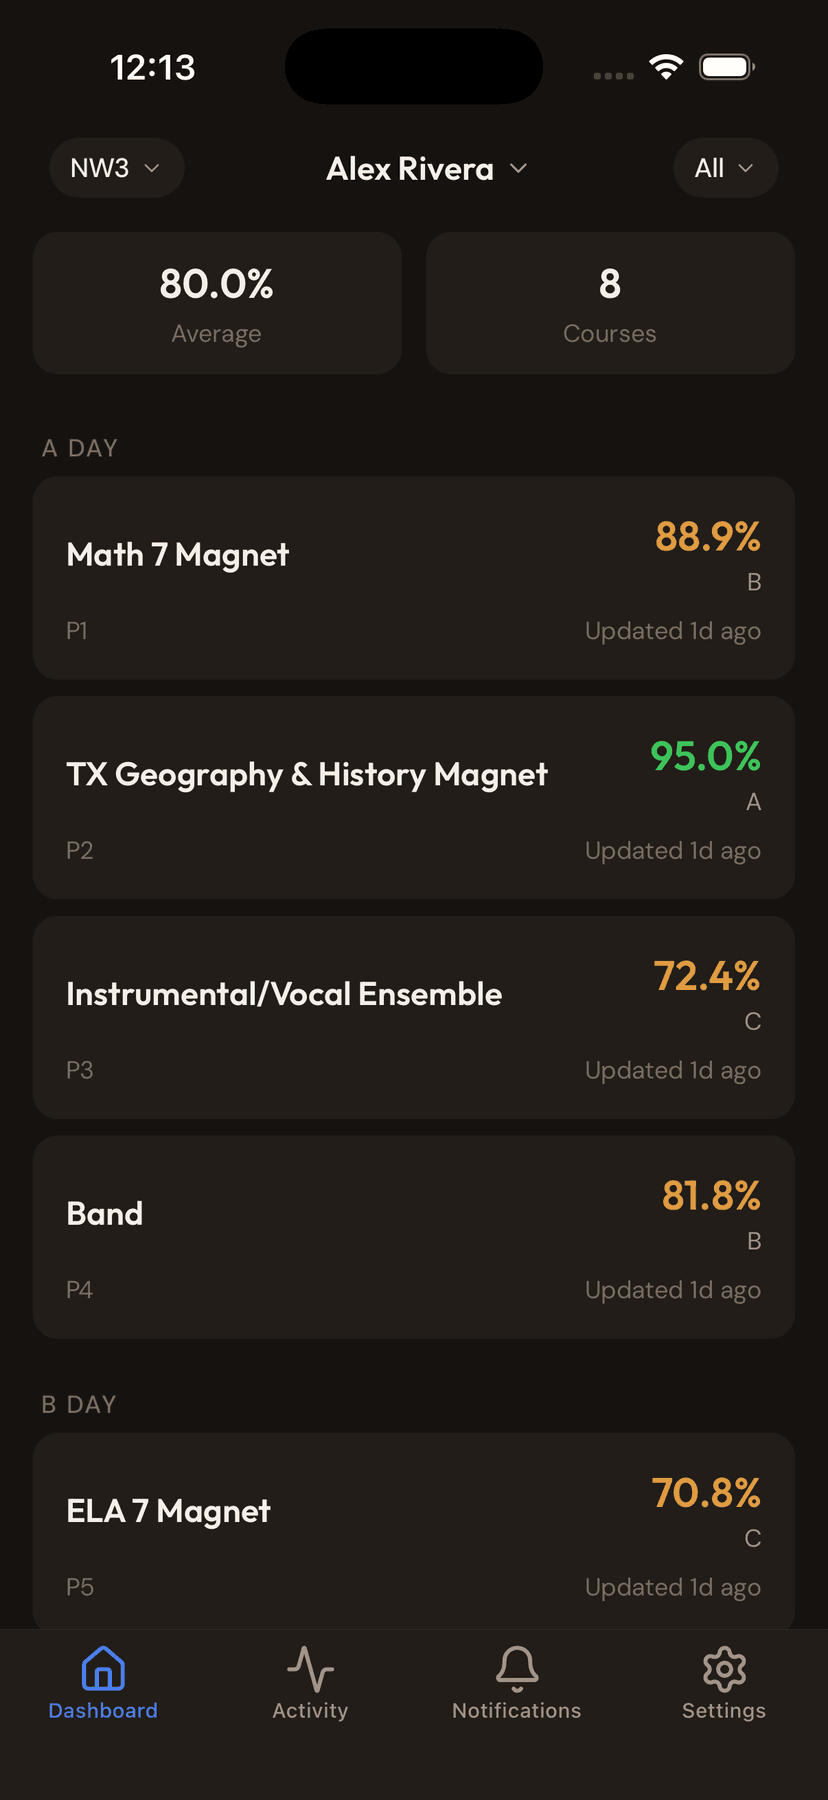The width and height of the screenshot is (828, 1800).
Task: Open the Alex Rivera student dropdown
Action: click(x=427, y=168)
